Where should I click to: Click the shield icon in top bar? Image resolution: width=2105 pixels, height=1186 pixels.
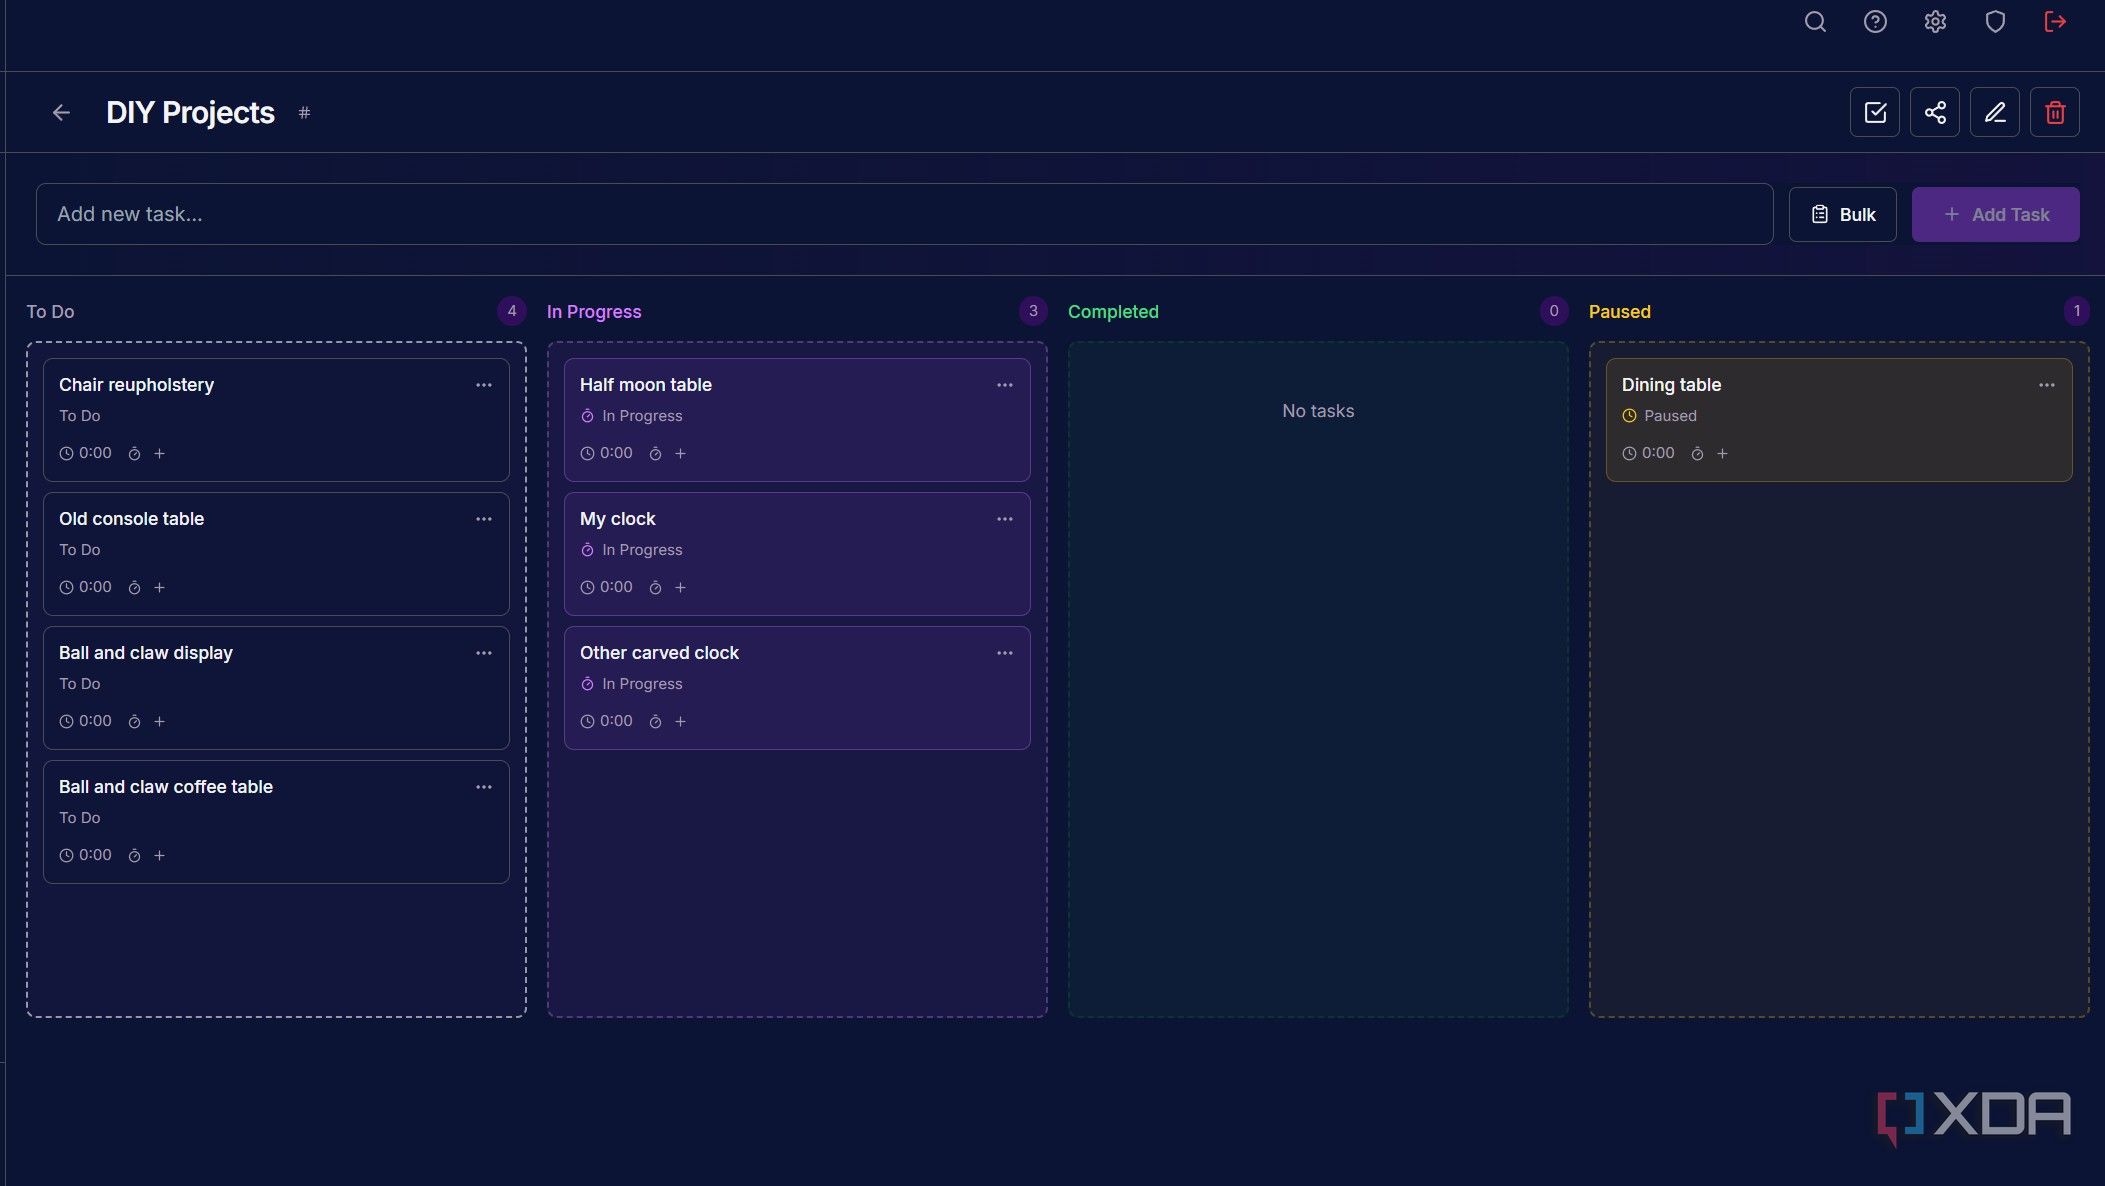(1995, 22)
